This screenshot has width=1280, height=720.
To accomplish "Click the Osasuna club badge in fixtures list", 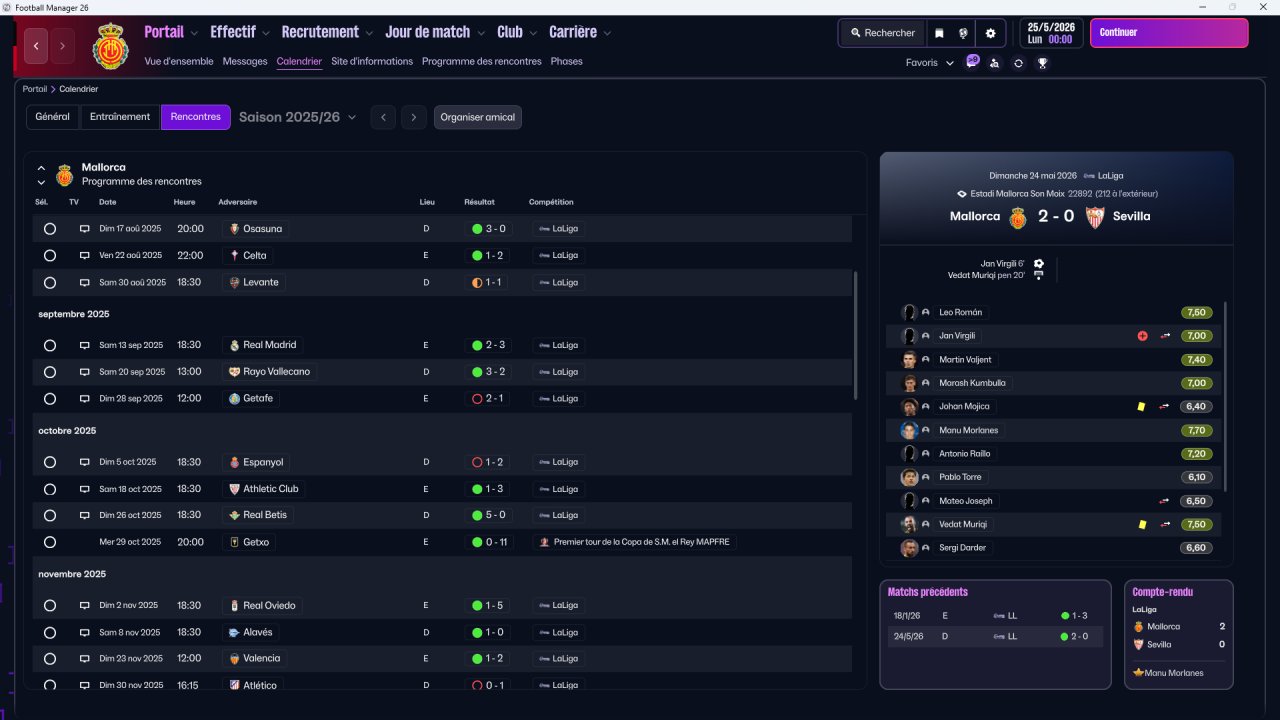I will [x=234, y=229].
